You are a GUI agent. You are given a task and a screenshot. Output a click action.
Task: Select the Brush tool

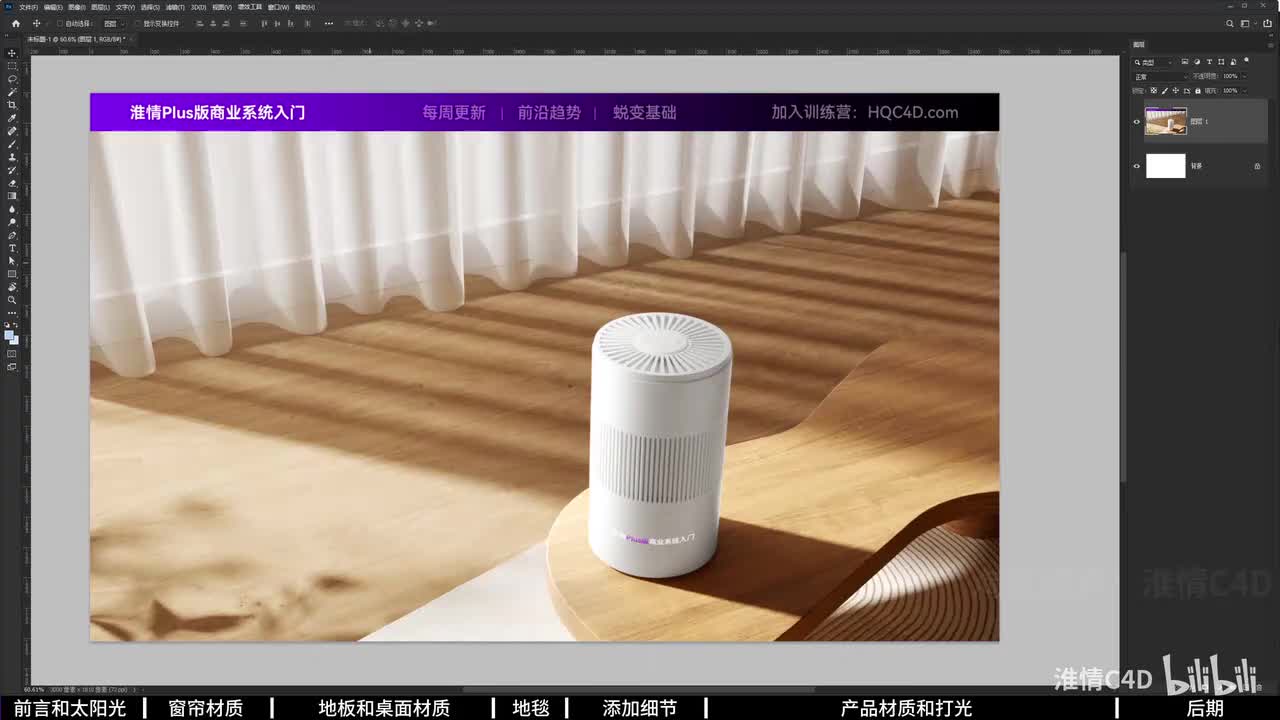coord(12,144)
